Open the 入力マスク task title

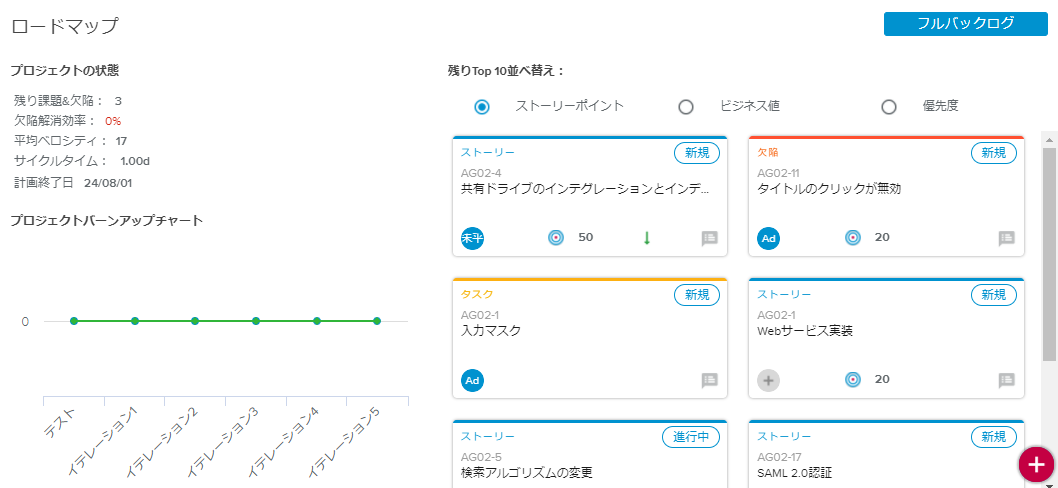point(491,330)
